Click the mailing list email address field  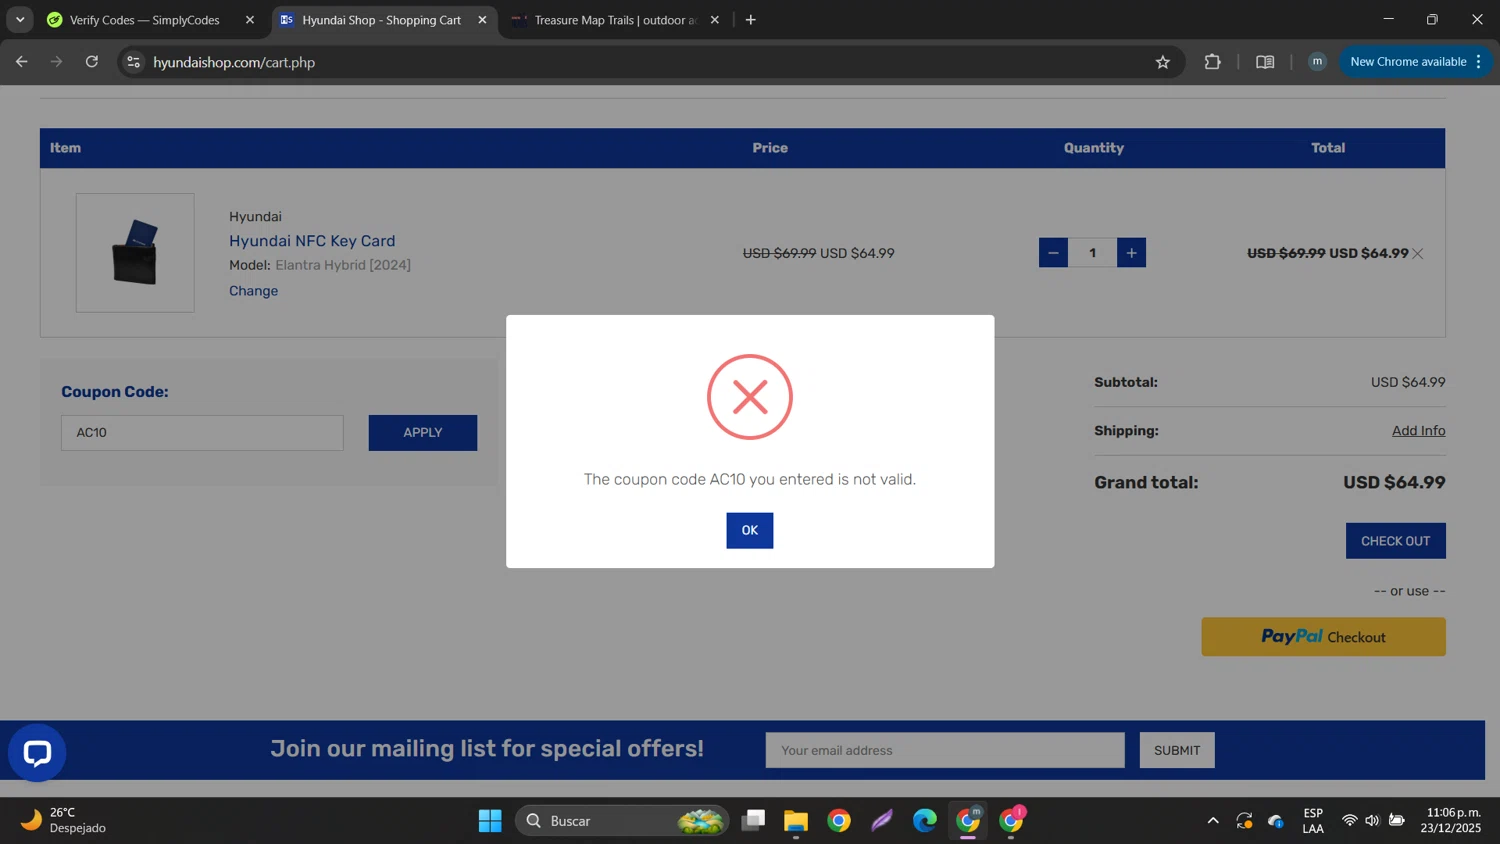pos(945,750)
